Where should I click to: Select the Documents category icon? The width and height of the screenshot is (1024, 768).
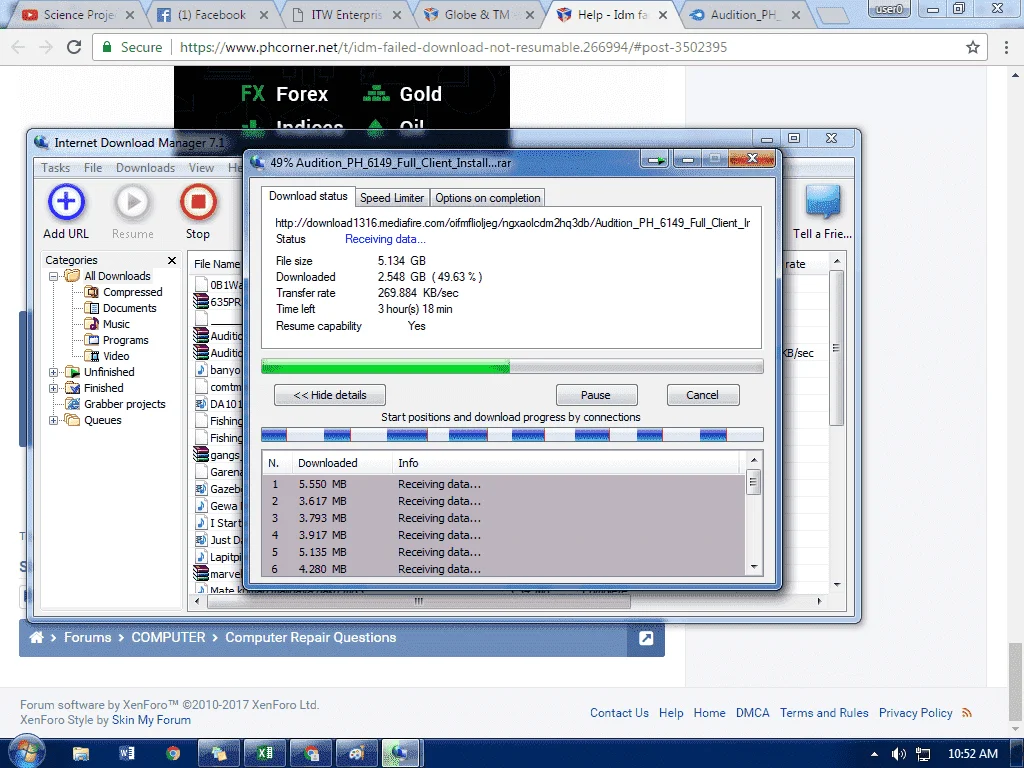click(92, 308)
